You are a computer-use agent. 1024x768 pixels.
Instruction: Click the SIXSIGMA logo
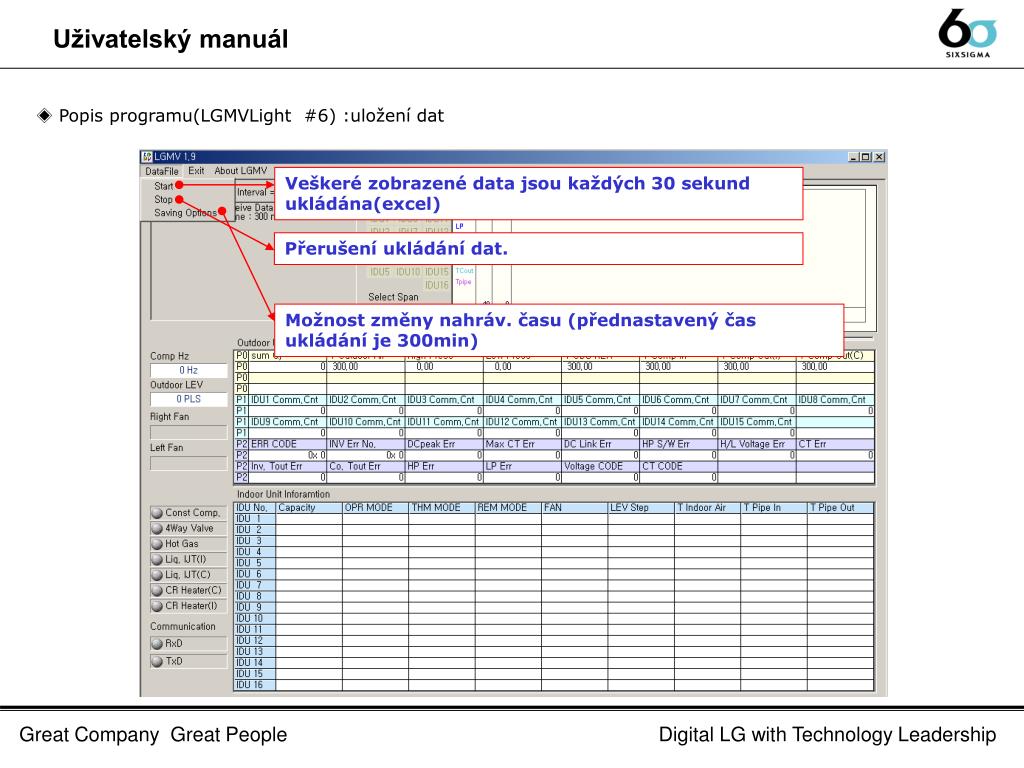click(x=968, y=33)
